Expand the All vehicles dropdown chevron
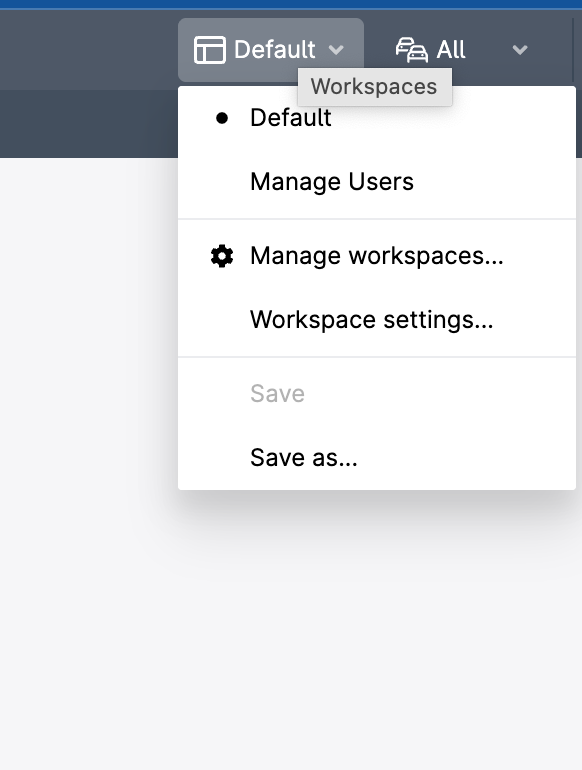The width and height of the screenshot is (582, 770). pyautogui.click(x=520, y=50)
